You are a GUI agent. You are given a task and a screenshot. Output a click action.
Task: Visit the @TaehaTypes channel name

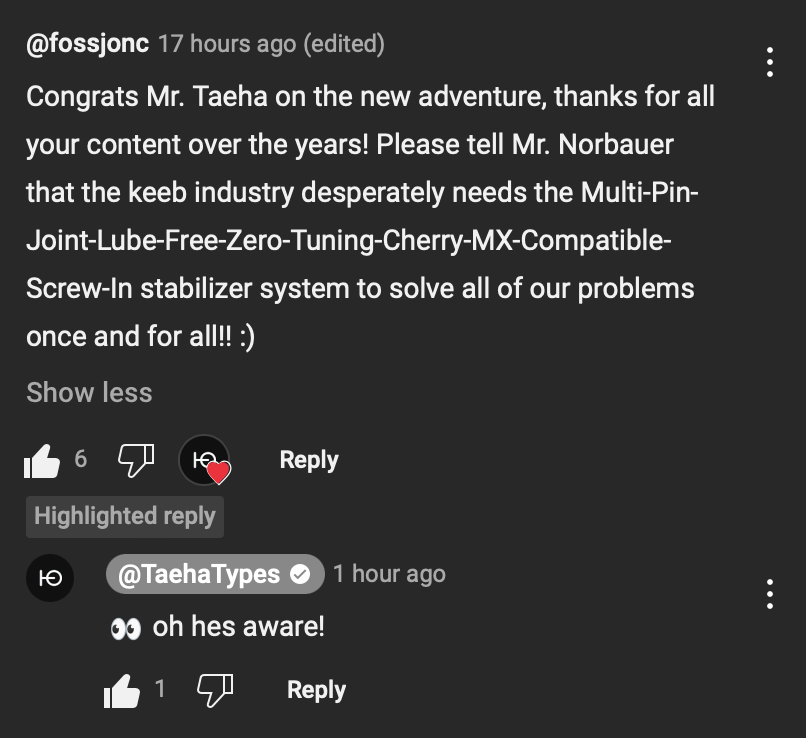(x=200, y=574)
